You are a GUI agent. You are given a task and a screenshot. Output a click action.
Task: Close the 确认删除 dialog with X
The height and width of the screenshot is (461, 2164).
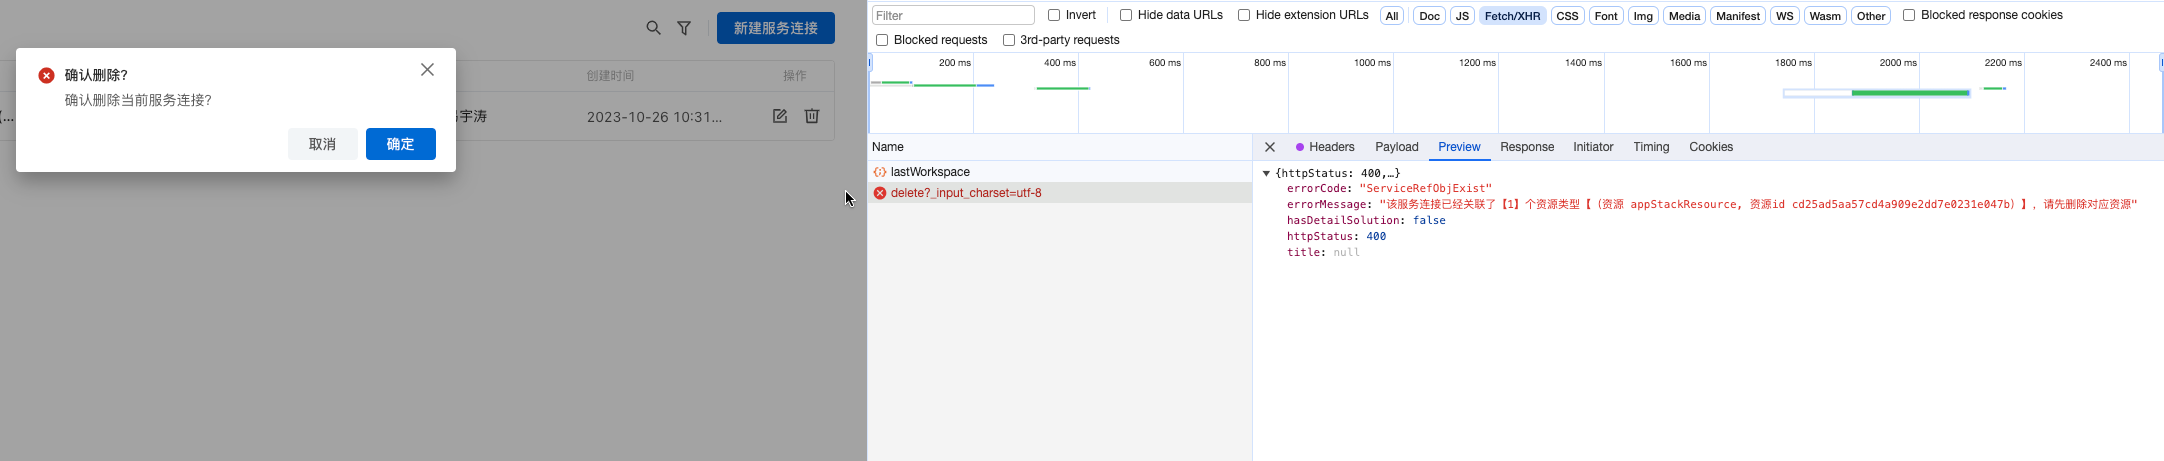(427, 70)
